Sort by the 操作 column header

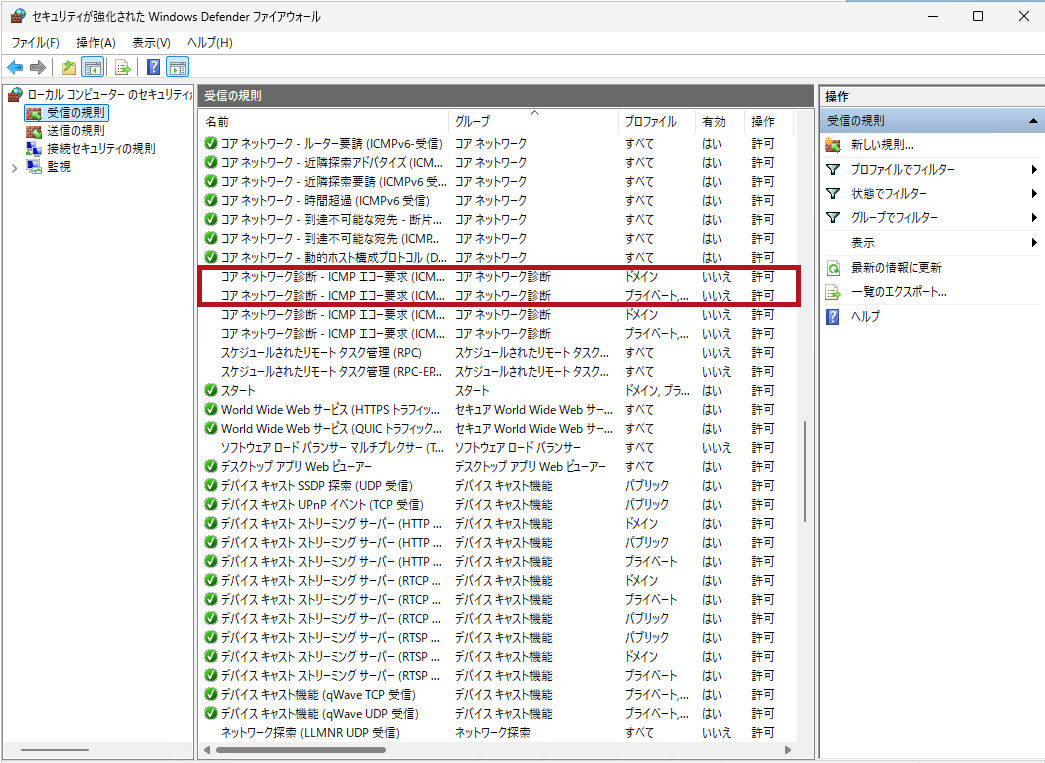click(769, 122)
